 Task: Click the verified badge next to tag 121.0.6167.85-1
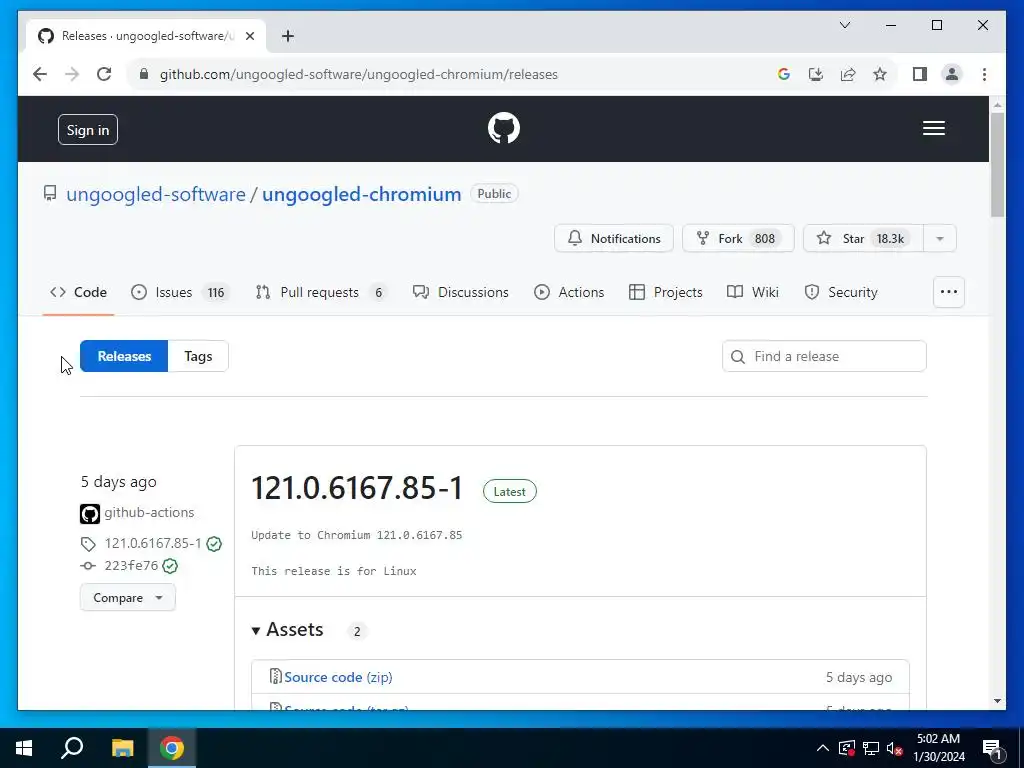[214, 543]
